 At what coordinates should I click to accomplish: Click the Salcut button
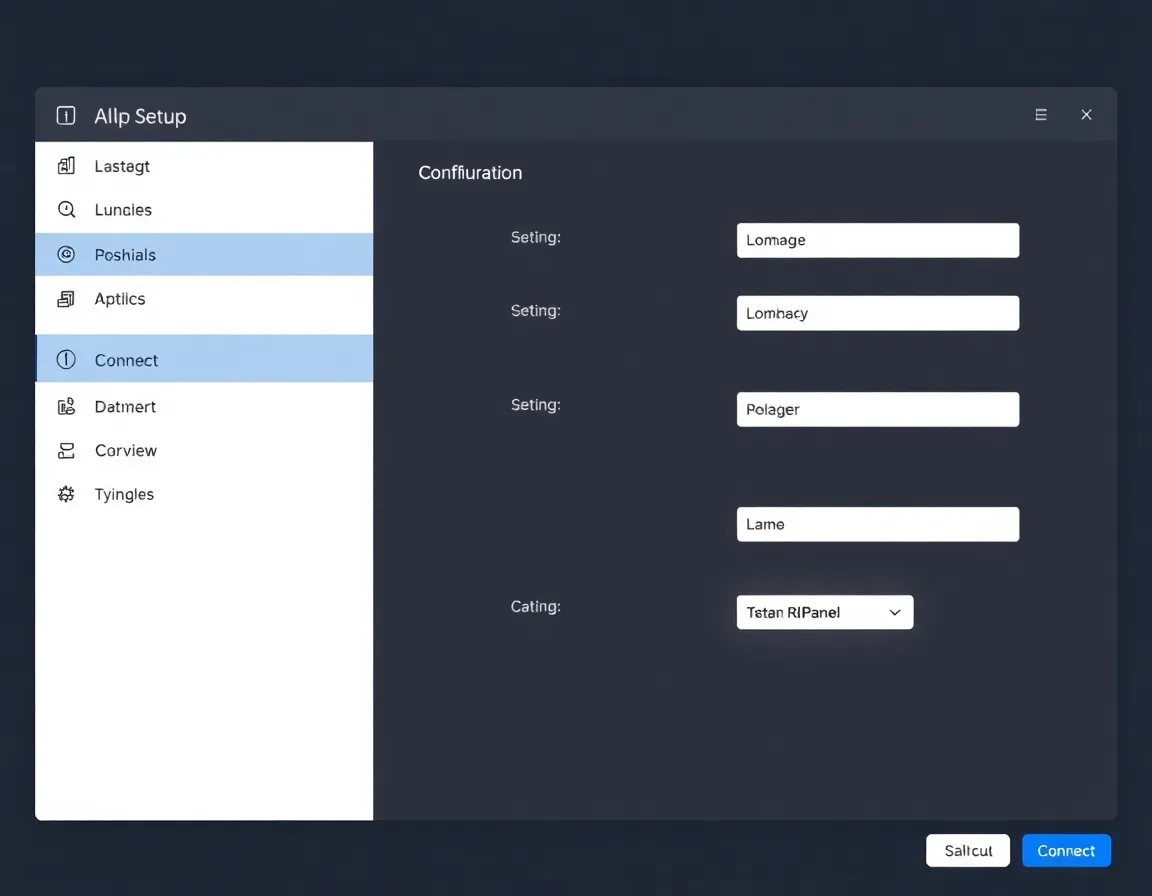[x=967, y=850]
